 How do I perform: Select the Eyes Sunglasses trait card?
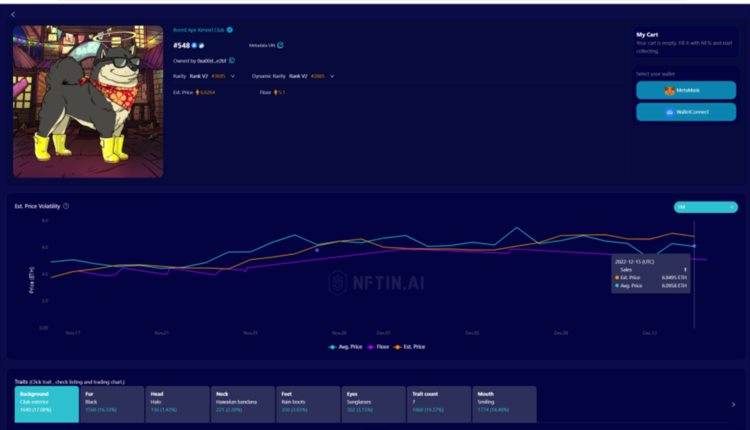374,404
